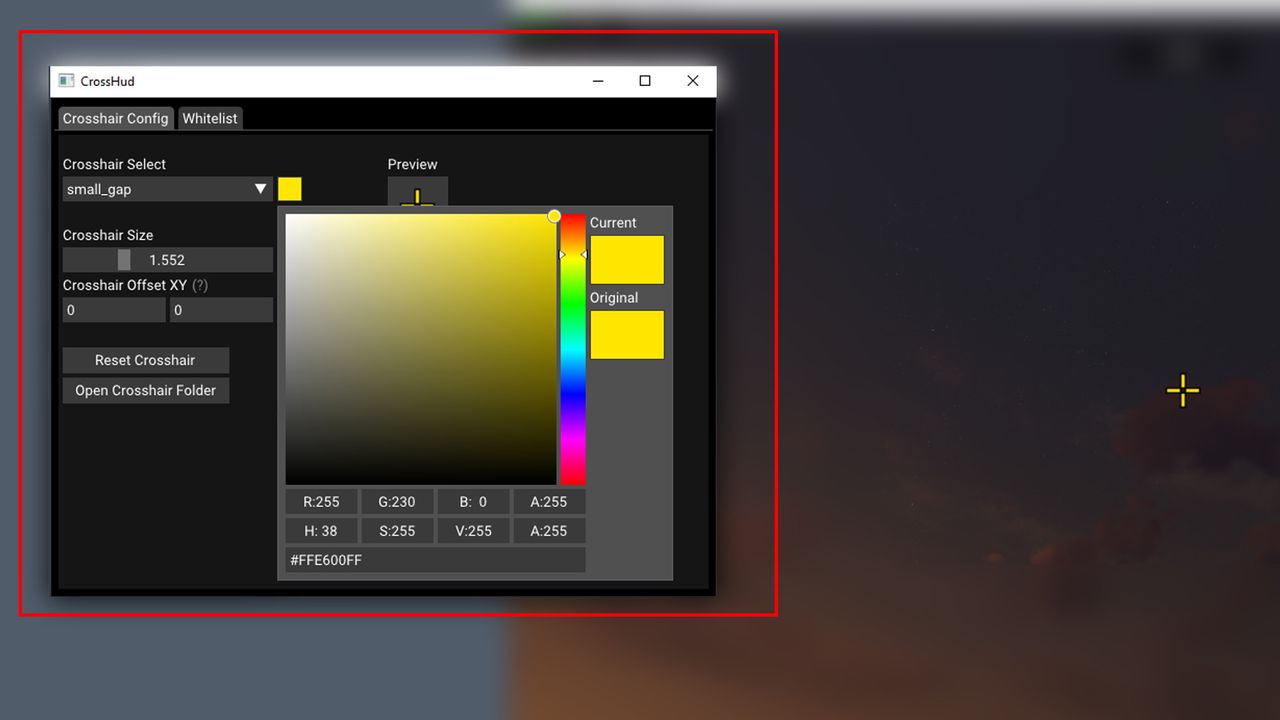Click the Crosshair Size slider
Image resolution: width=1280 pixels, height=720 pixels.
pyautogui.click(x=168, y=260)
